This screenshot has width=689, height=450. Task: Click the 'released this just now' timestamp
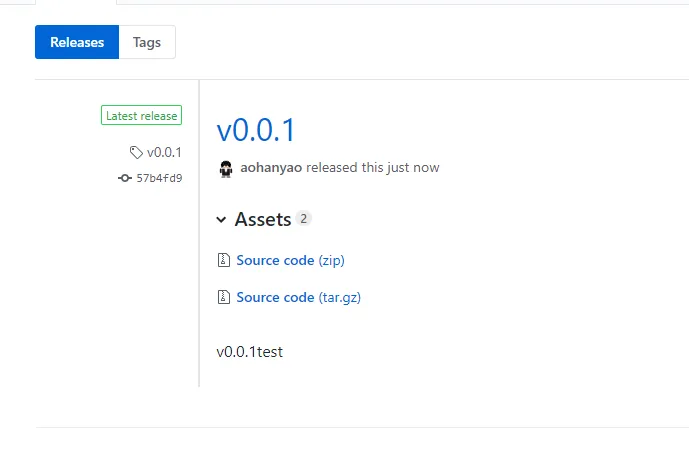point(373,167)
